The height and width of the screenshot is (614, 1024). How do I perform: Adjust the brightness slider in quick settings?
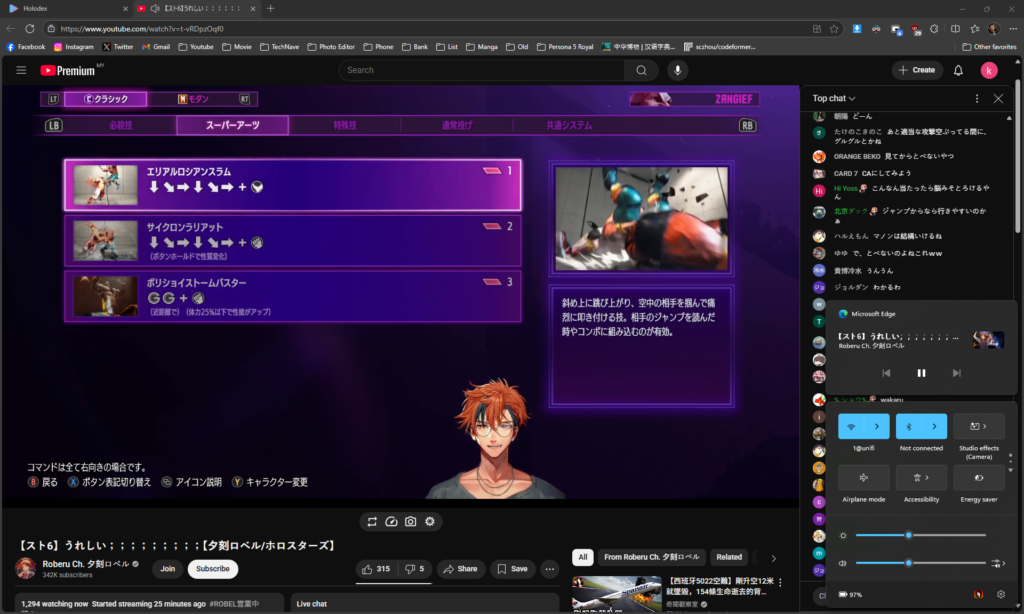click(x=920, y=536)
